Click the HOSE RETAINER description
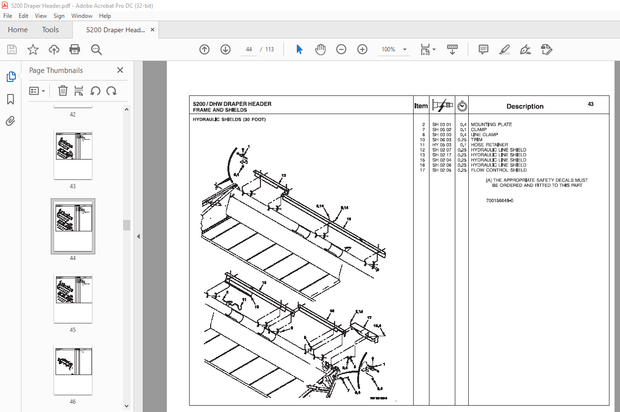The image size is (620, 412). point(490,145)
